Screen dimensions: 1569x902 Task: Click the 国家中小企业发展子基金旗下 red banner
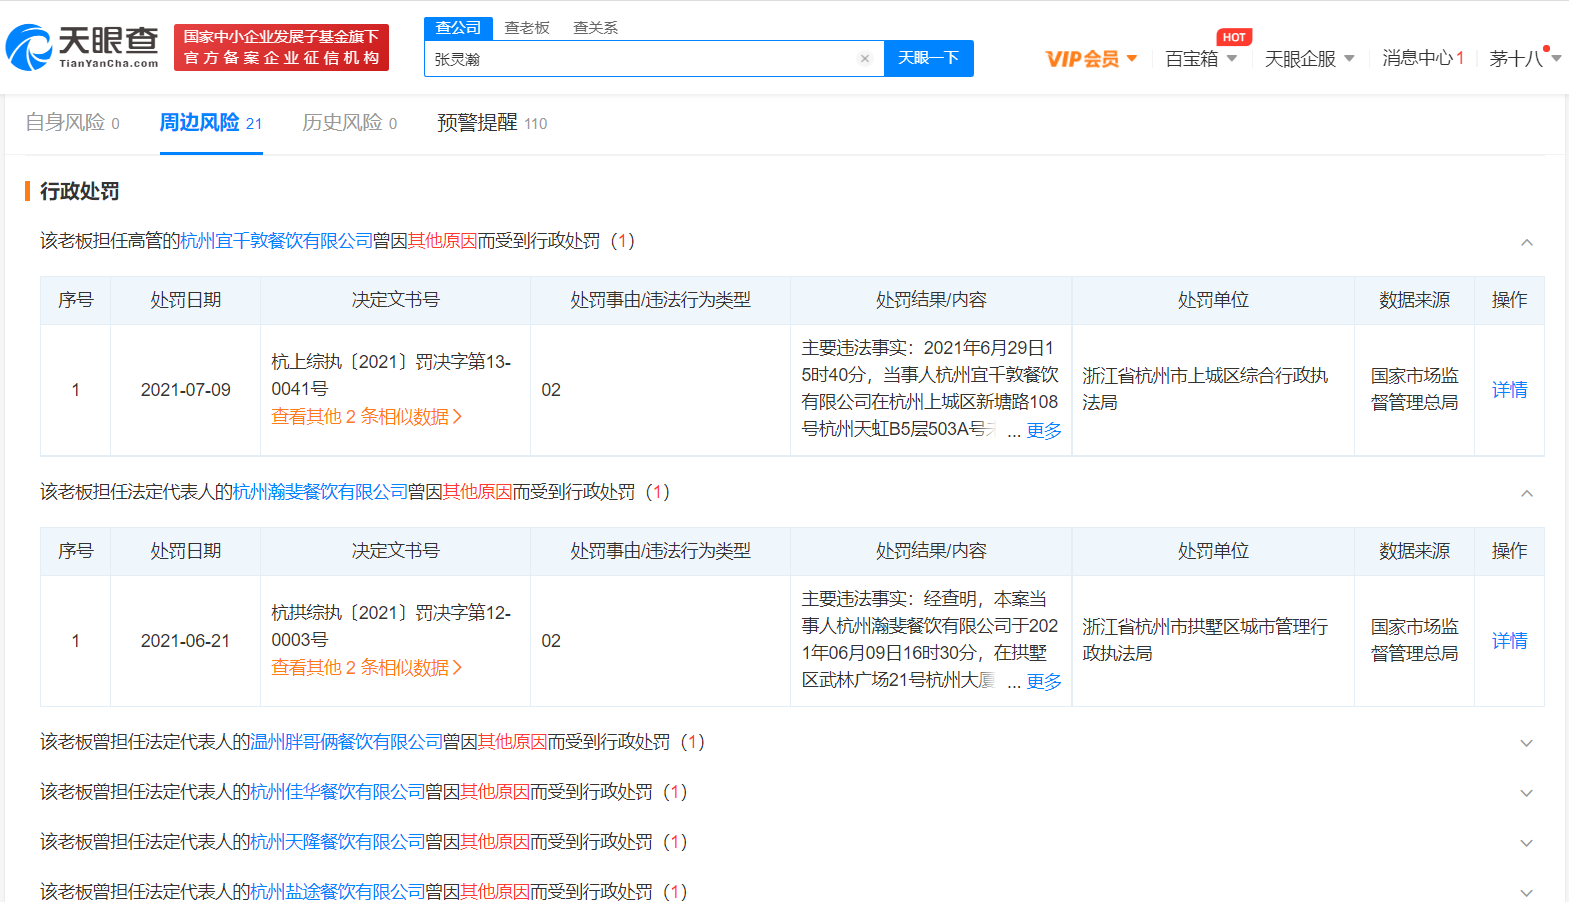pos(281,47)
